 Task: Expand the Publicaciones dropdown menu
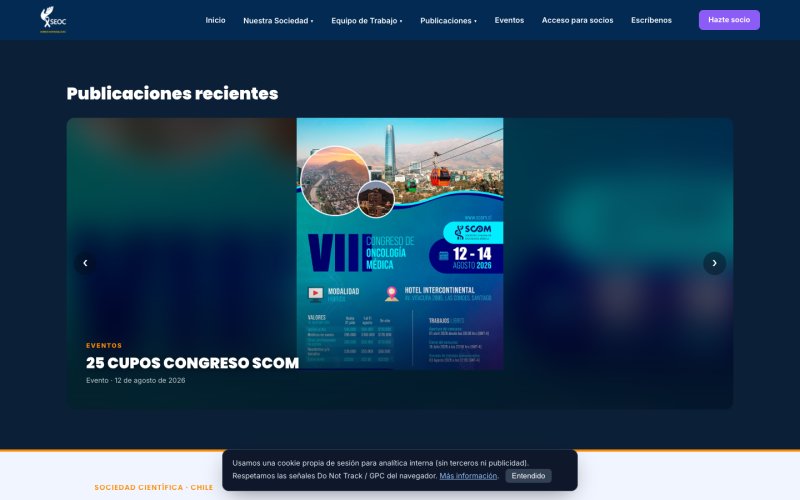click(448, 20)
